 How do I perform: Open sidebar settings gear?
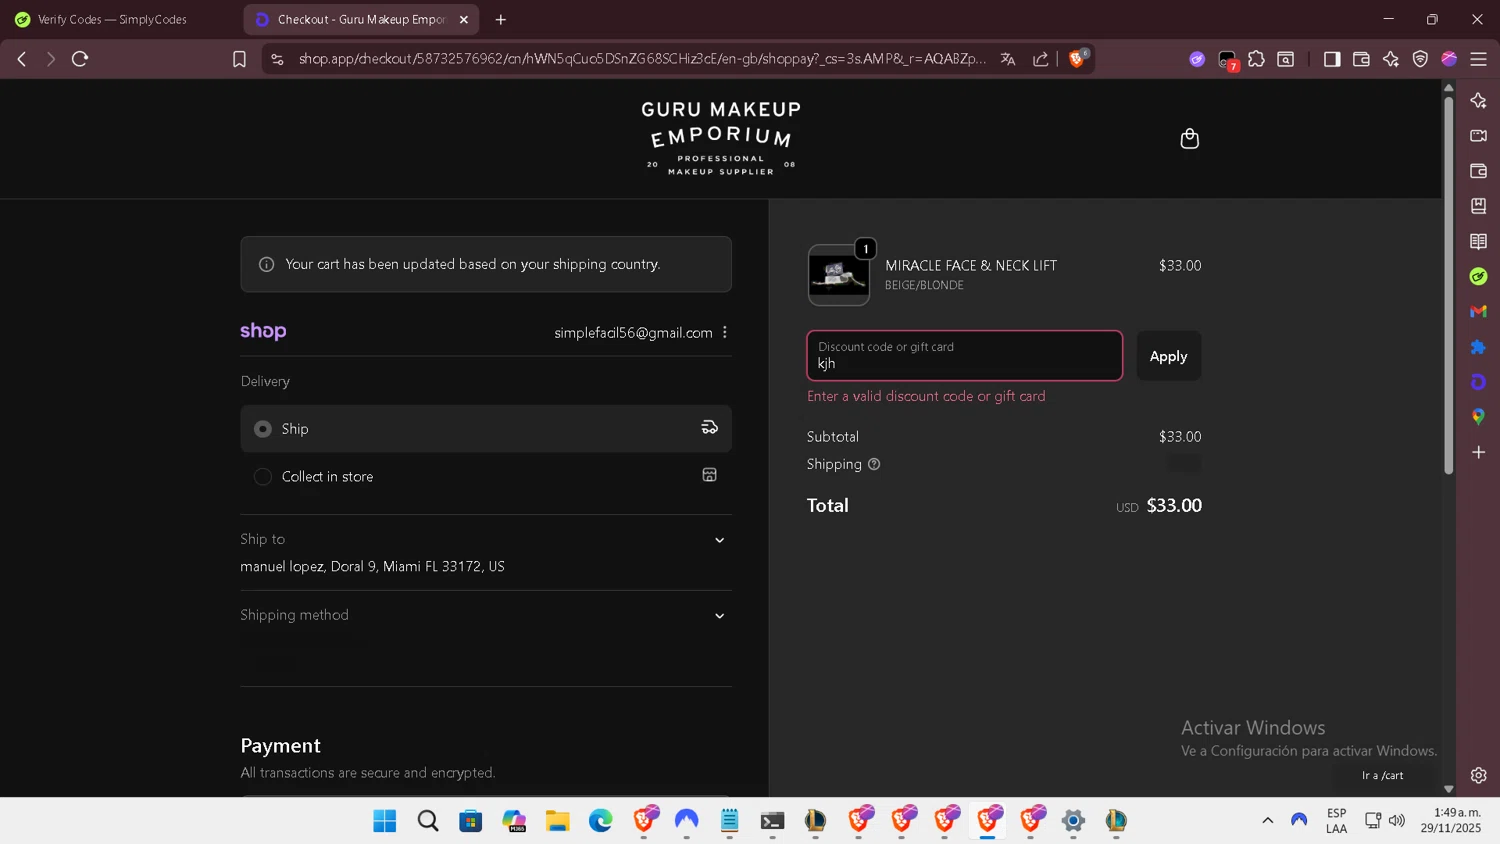[x=1478, y=775]
